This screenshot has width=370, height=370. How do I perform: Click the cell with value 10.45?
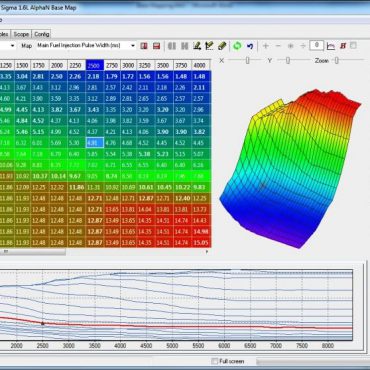coord(164,187)
